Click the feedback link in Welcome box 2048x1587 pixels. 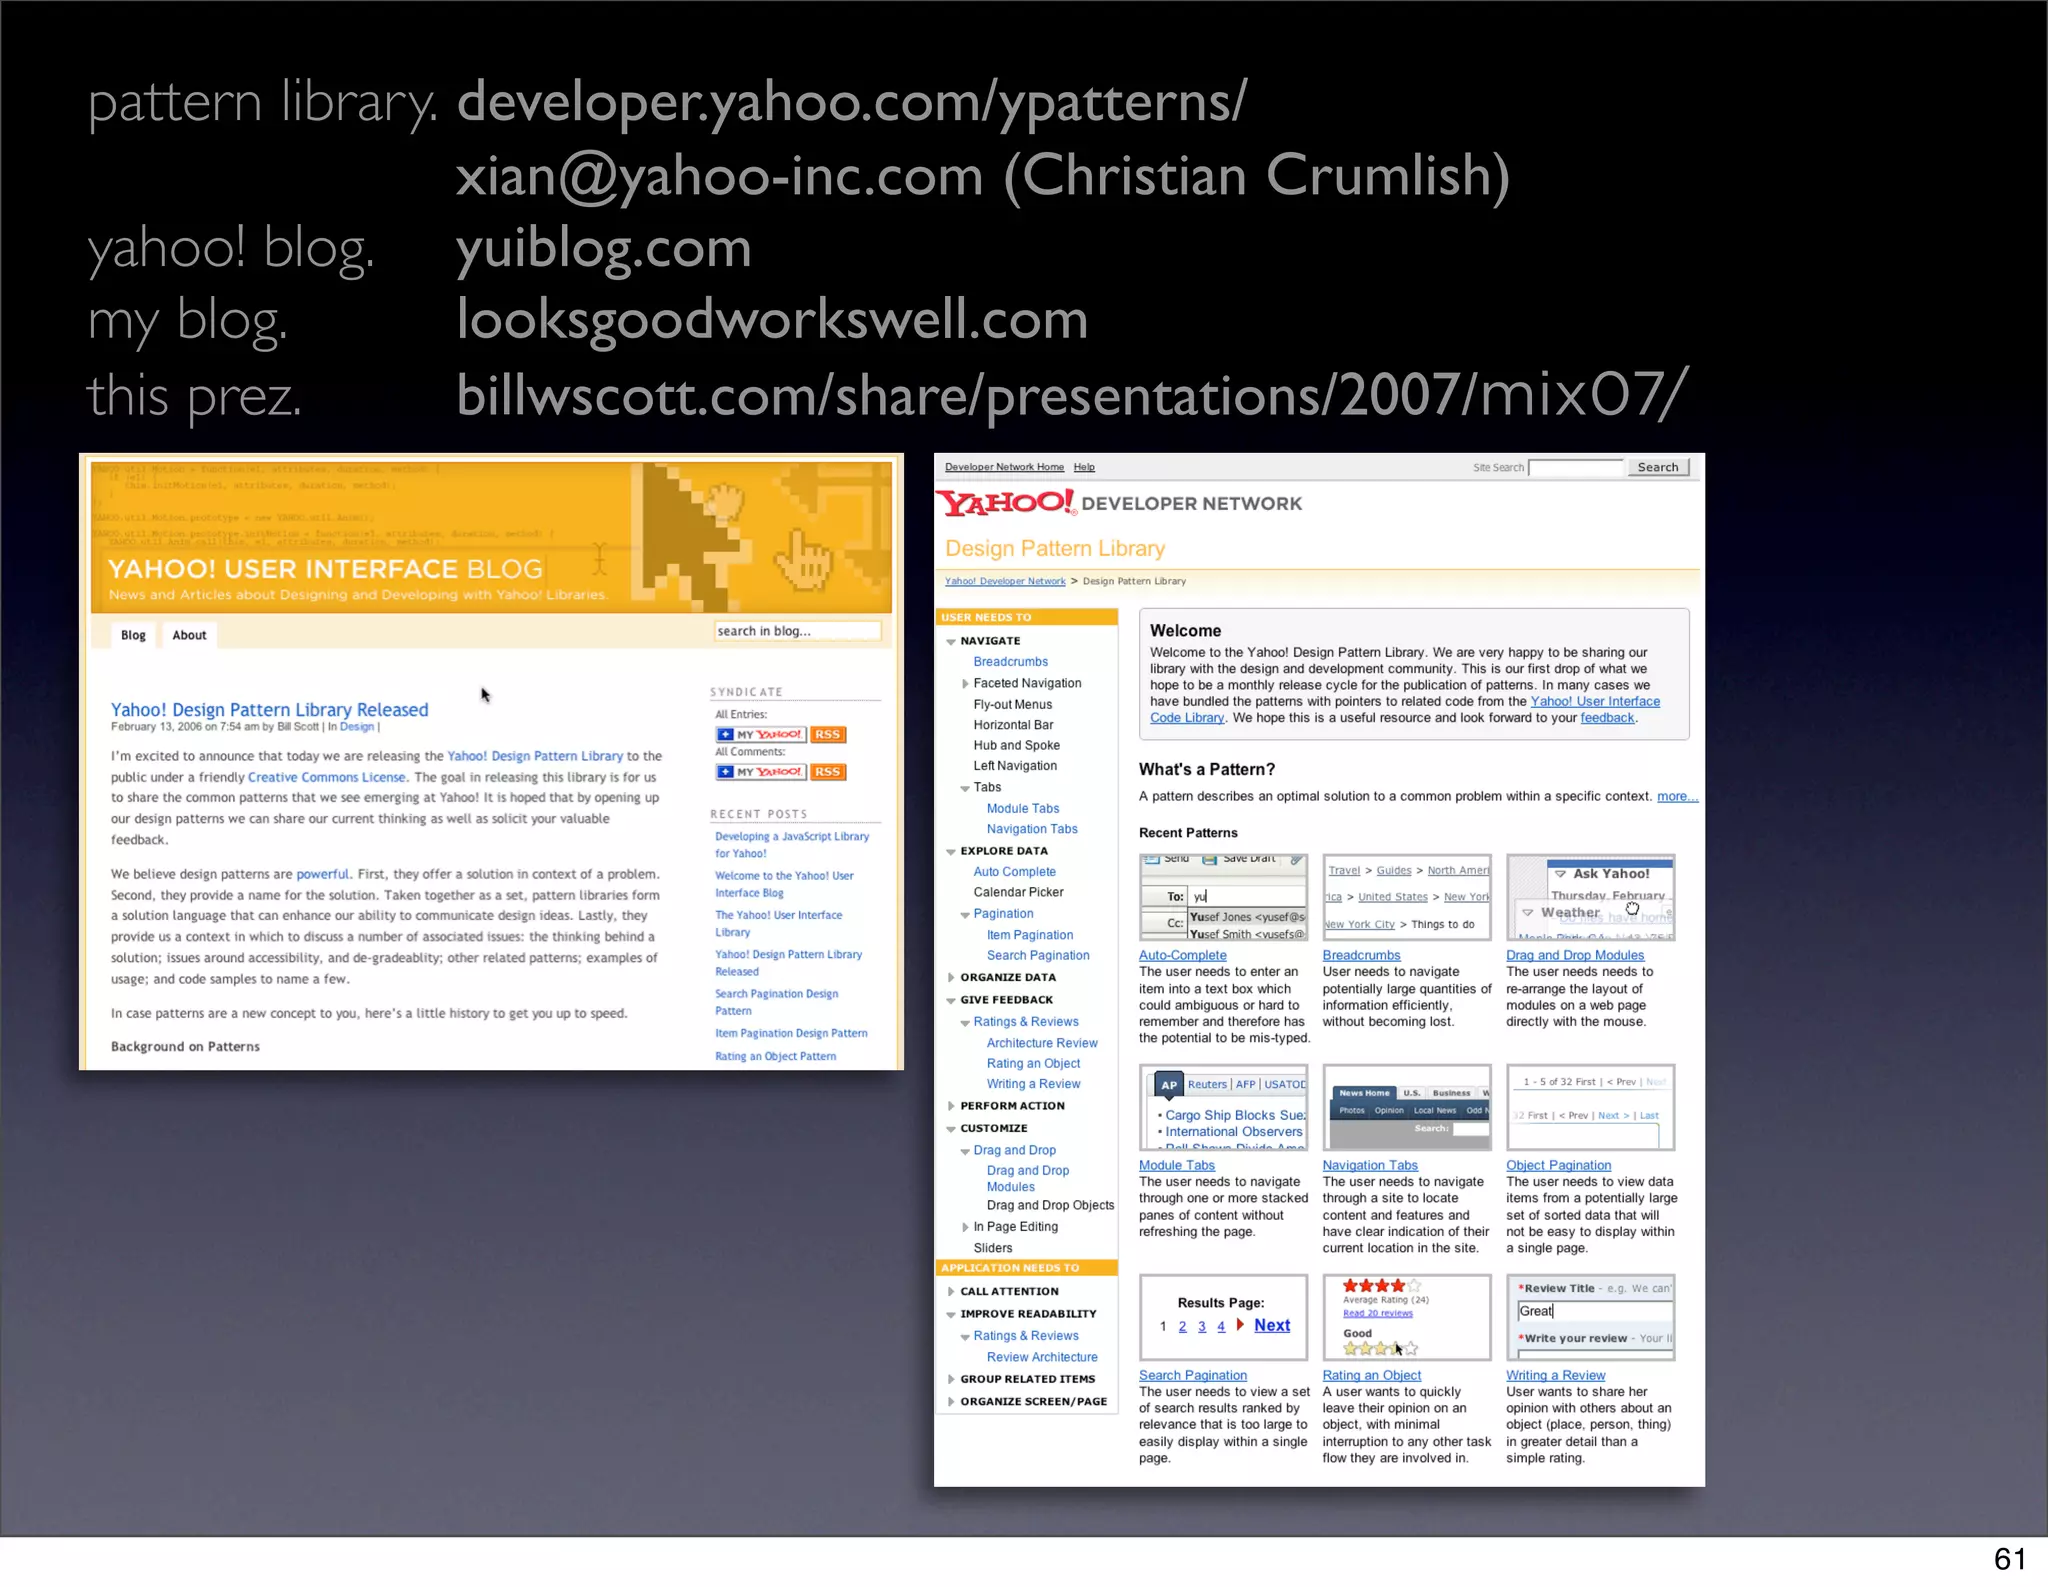1607,718
